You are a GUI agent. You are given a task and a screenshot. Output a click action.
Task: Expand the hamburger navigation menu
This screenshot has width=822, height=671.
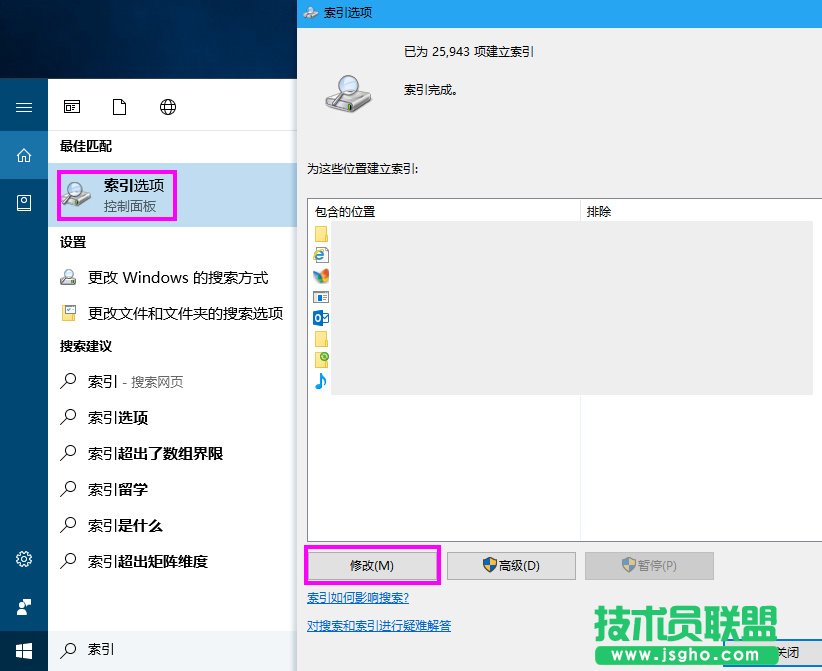click(23, 107)
